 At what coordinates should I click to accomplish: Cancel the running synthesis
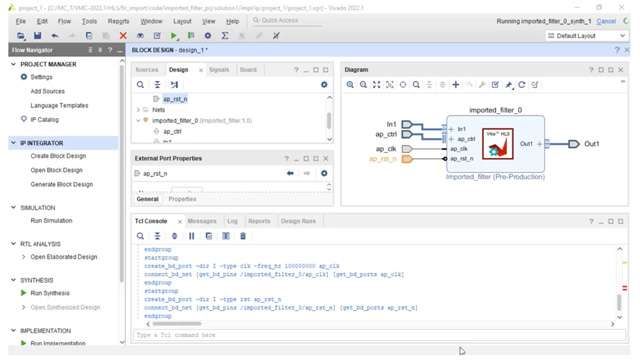pyautogui.click(x=606, y=21)
